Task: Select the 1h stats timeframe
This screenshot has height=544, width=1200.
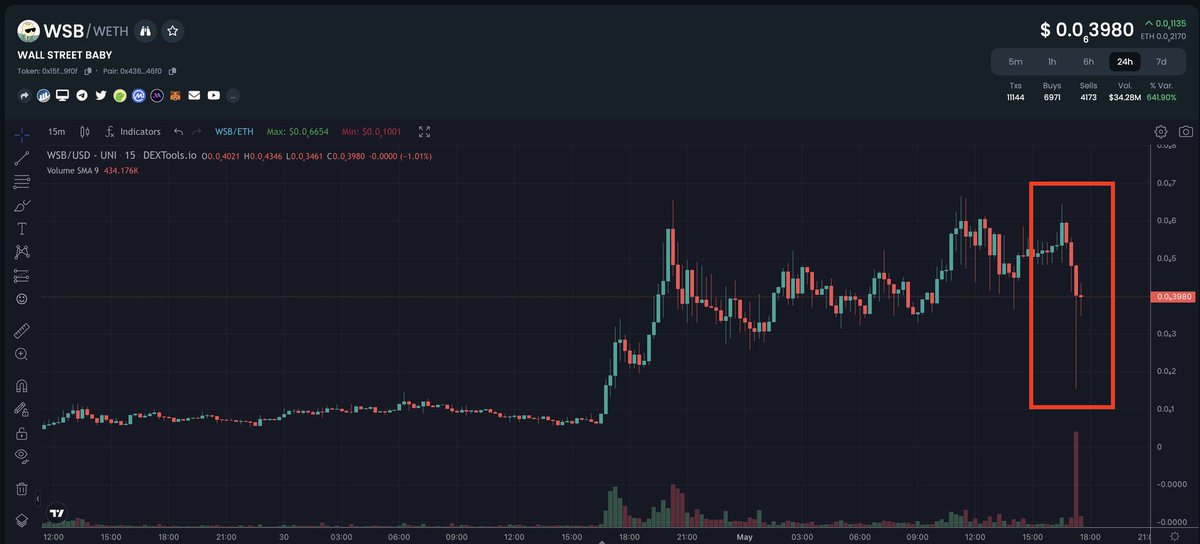Action: tap(1051, 61)
